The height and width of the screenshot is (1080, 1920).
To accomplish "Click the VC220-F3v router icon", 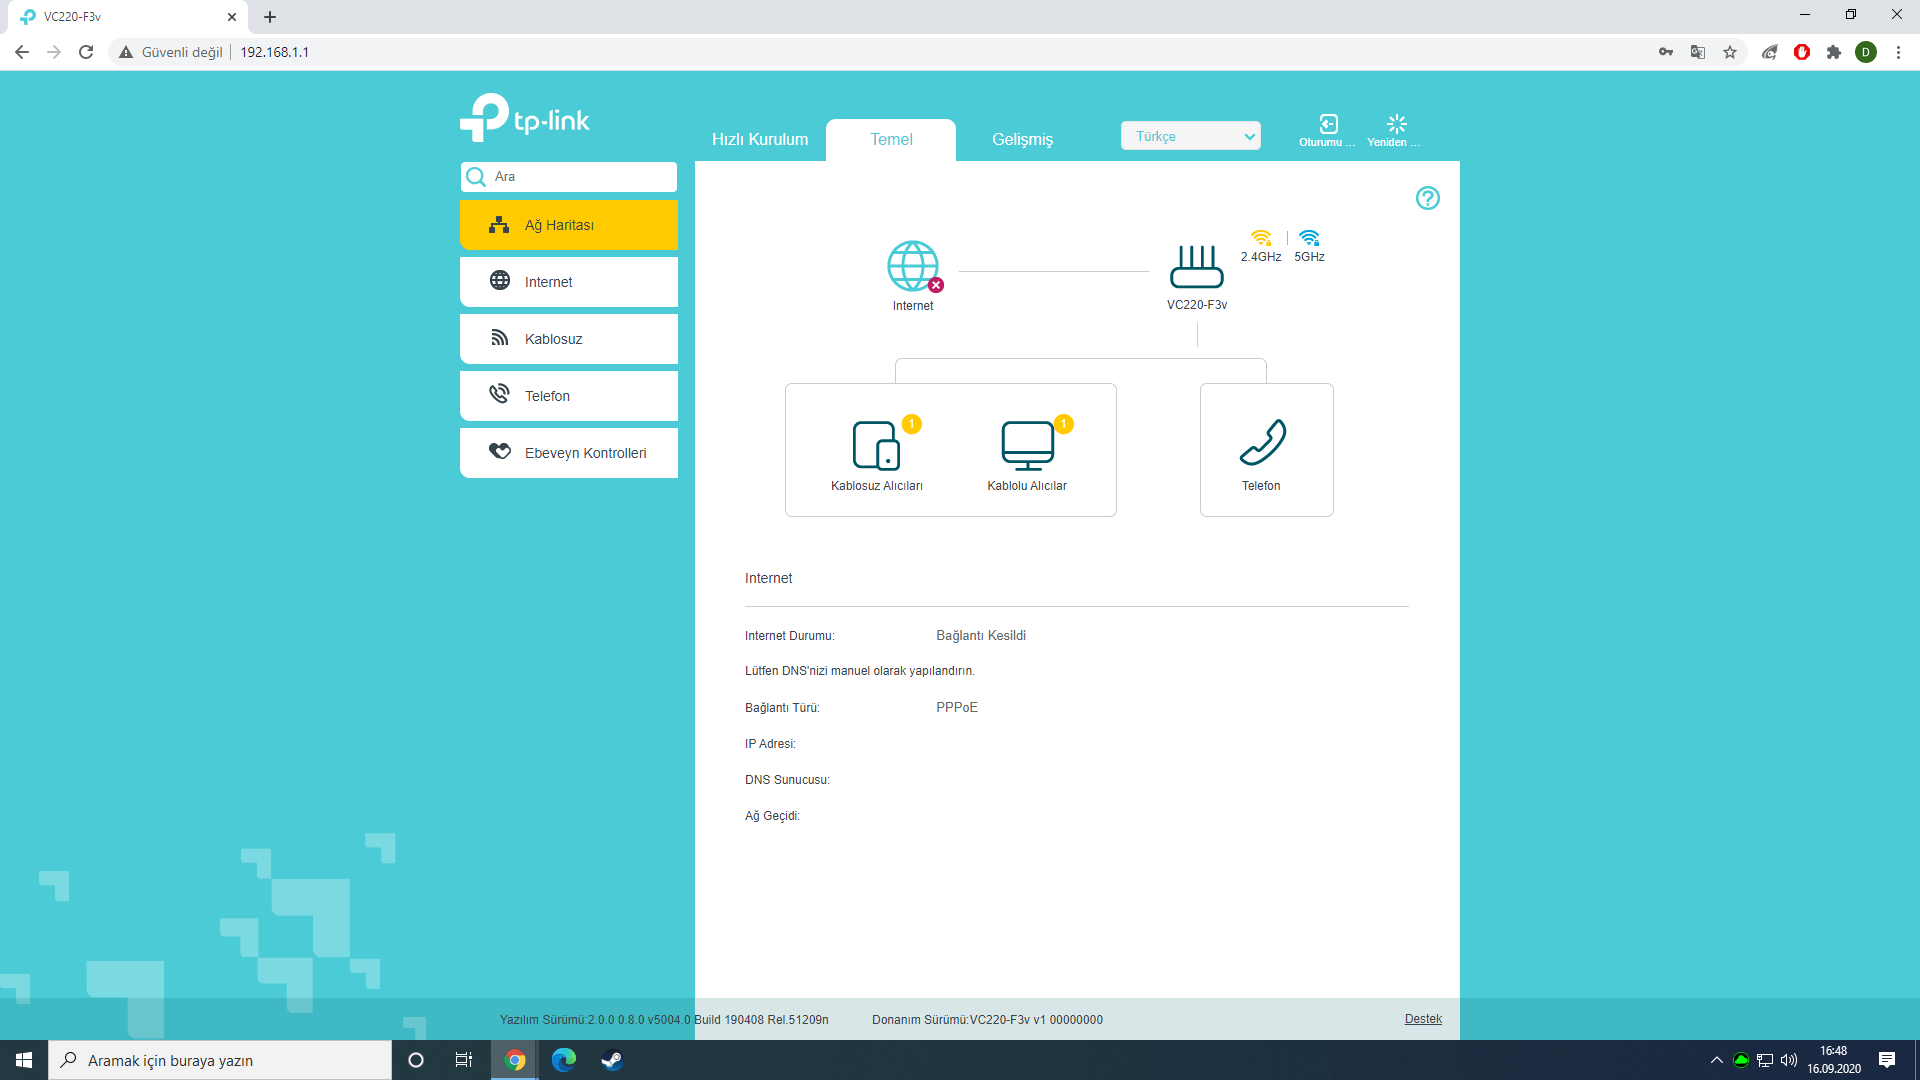I will pos(1196,266).
